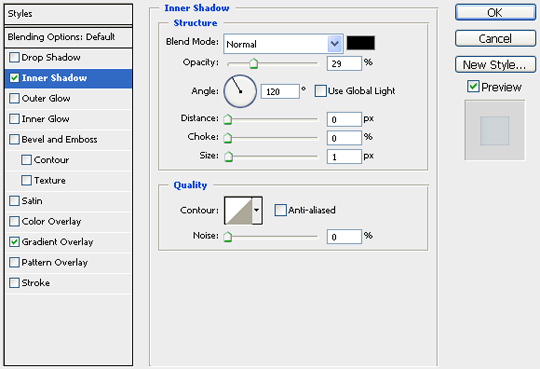Open Bevel and Emboss settings label

[59, 139]
